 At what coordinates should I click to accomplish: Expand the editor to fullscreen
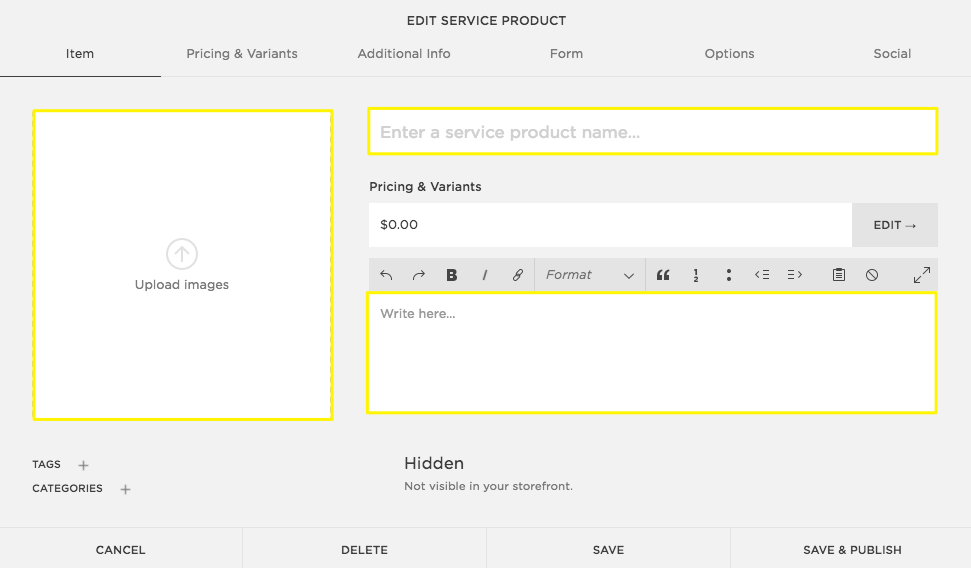click(x=922, y=275)
